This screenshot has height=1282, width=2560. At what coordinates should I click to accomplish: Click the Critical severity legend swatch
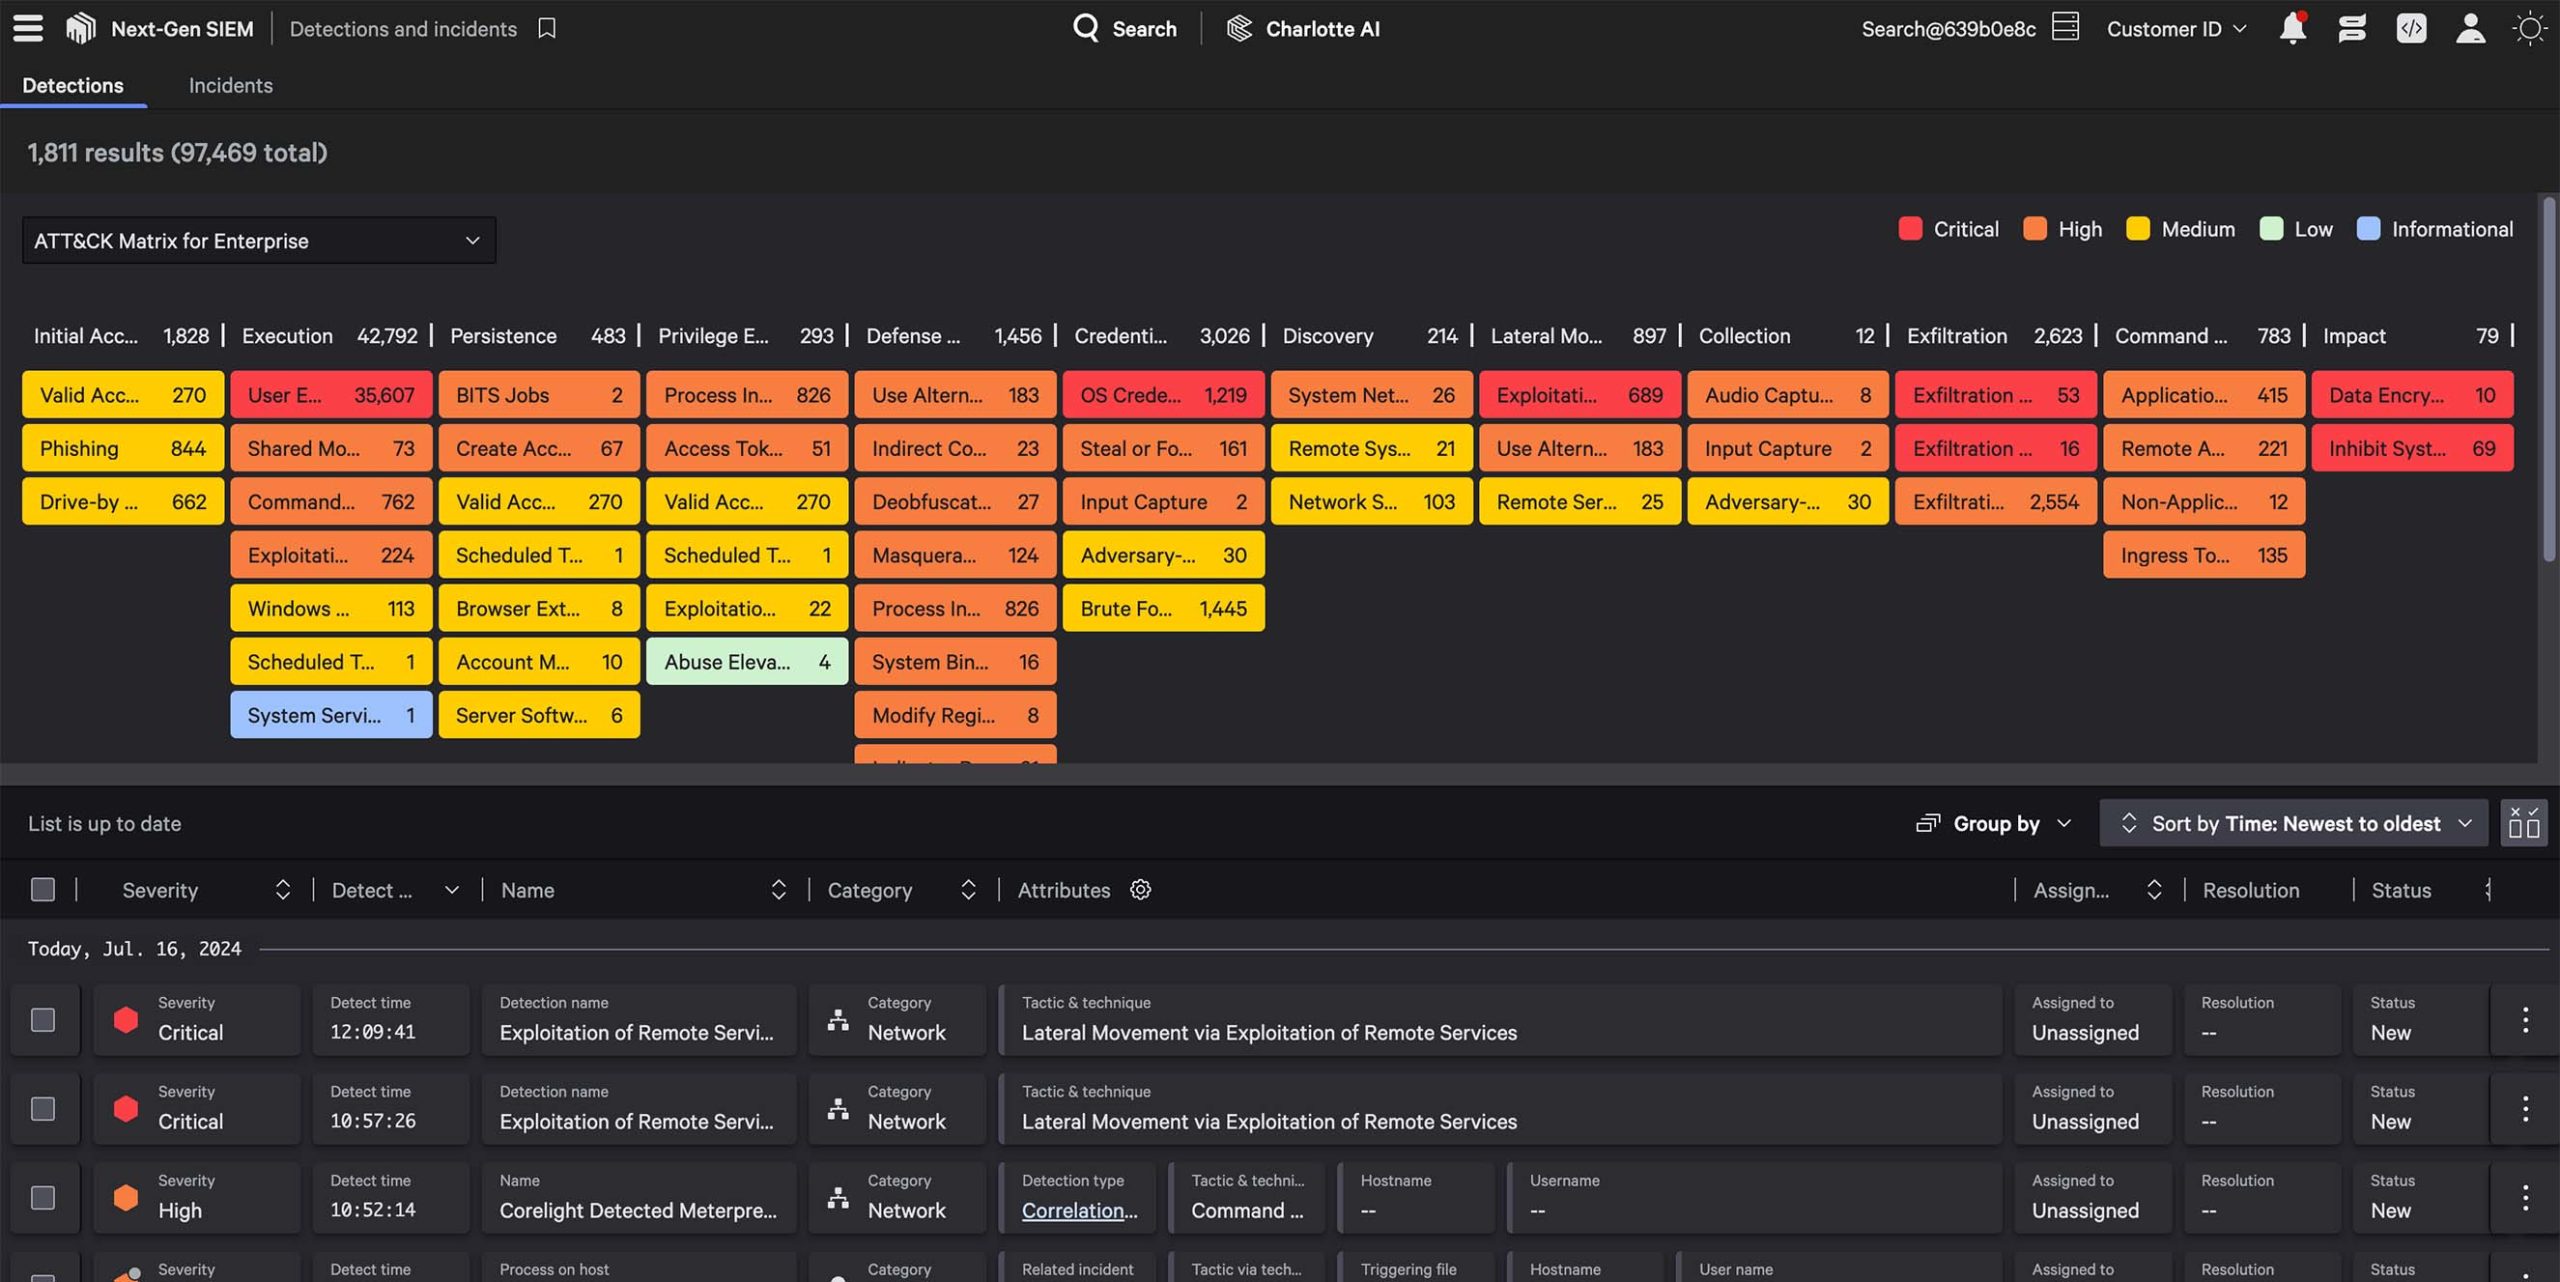(x=1910, y=229)
